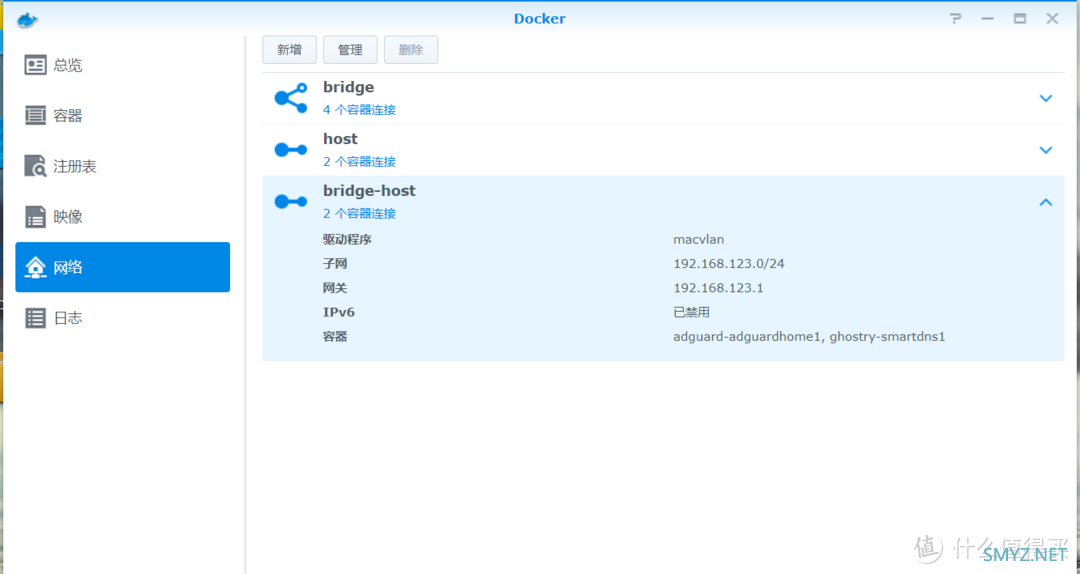Click the subnet value 192.168.123.0/24

point(729,264)
